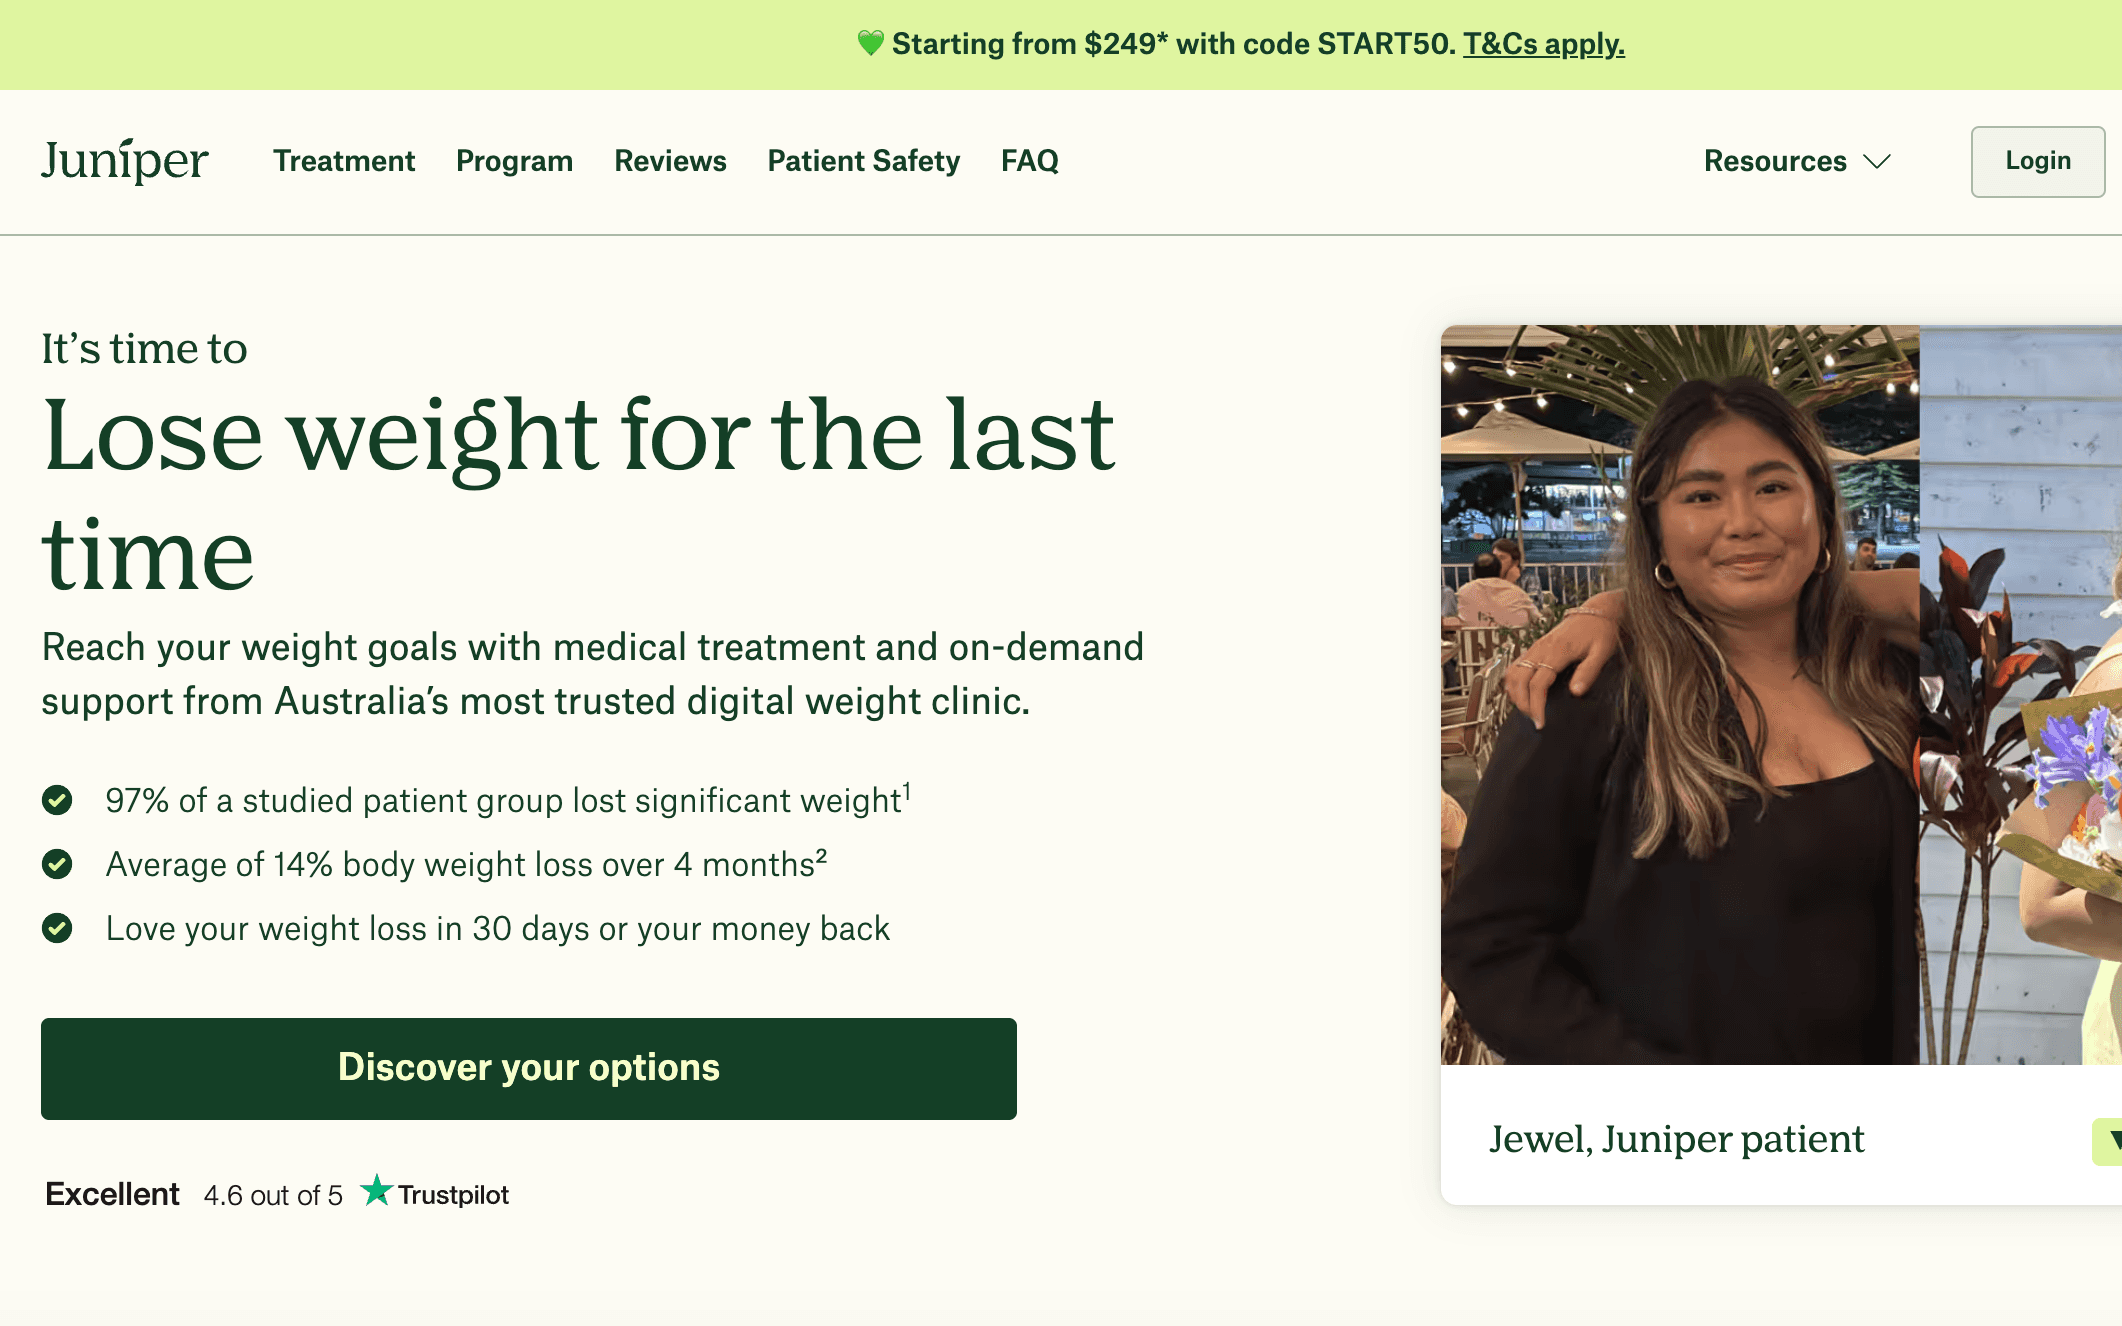Open the Reviews page
This screenshot has height=1326, width=2122.
coord(670,161)
